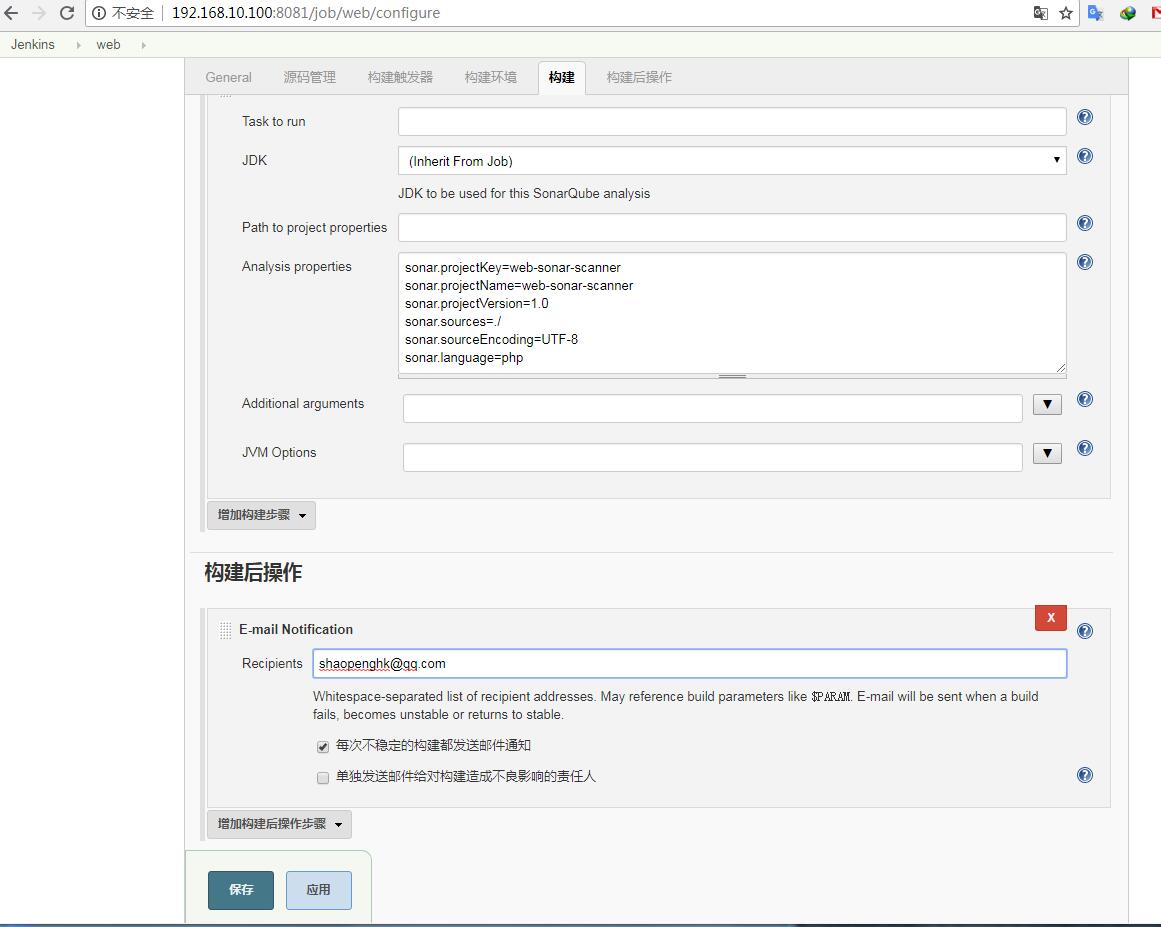Show help for Path to project properties
This screenshot has height=927, width=1161.
[1084, 224]
